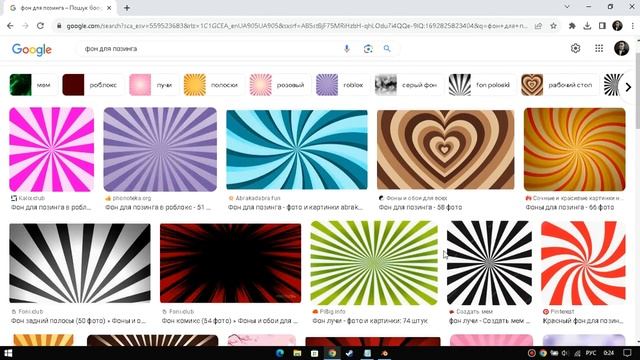Select the 'roblox' filter chip

[342, 85]
